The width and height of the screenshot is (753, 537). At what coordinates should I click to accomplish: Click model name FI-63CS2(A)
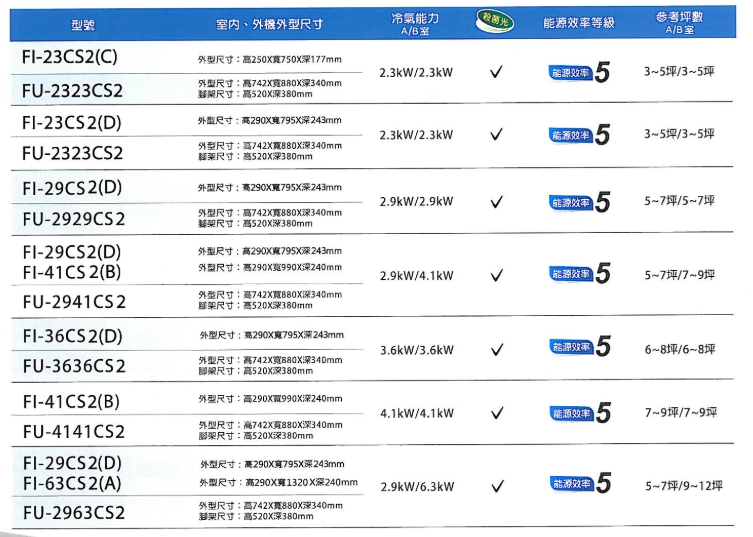tap(72, 485)
